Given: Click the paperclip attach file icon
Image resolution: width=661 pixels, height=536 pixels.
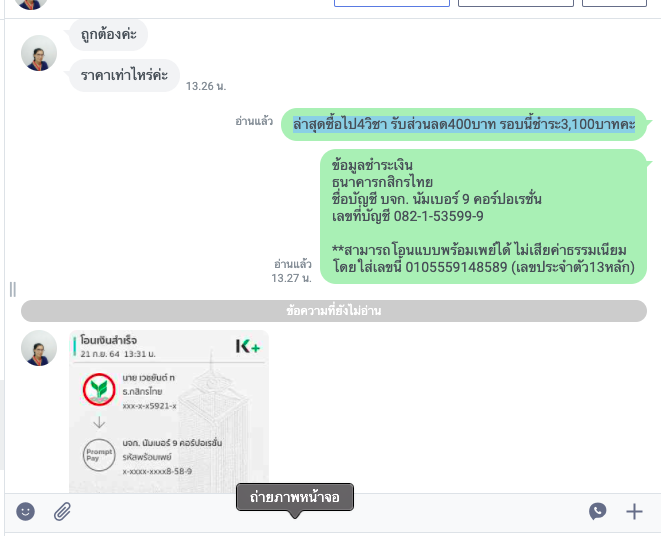Looking at the screenshot, I should tap(62, 512).
